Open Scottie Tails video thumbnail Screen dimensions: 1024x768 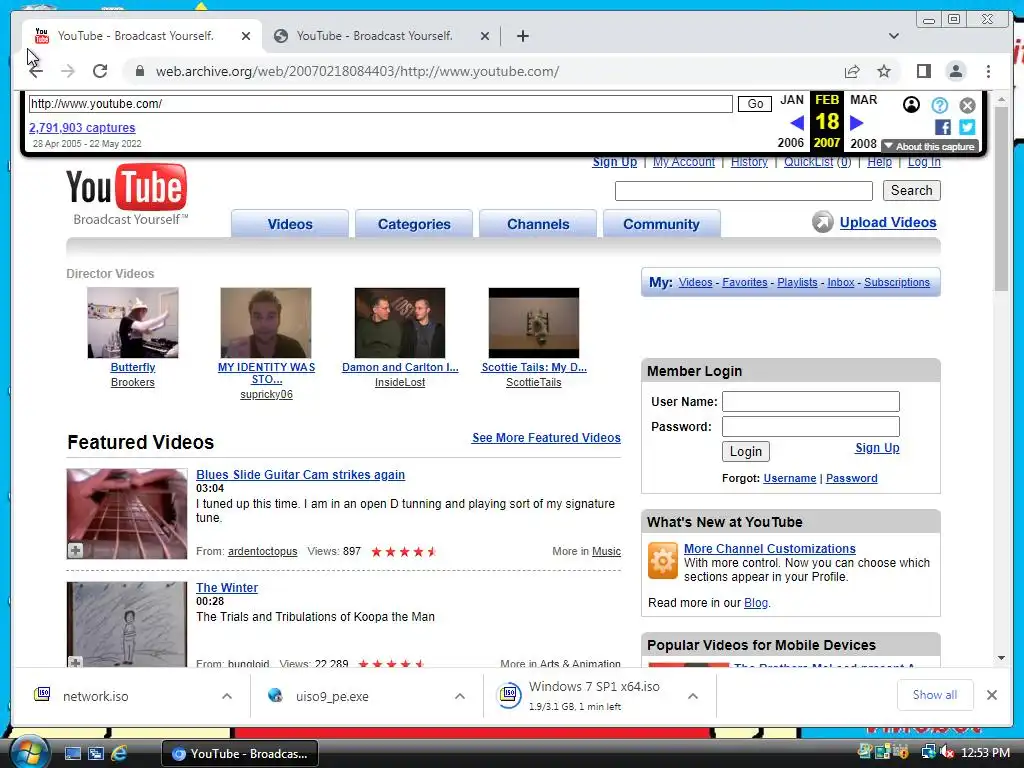[534, 323]
